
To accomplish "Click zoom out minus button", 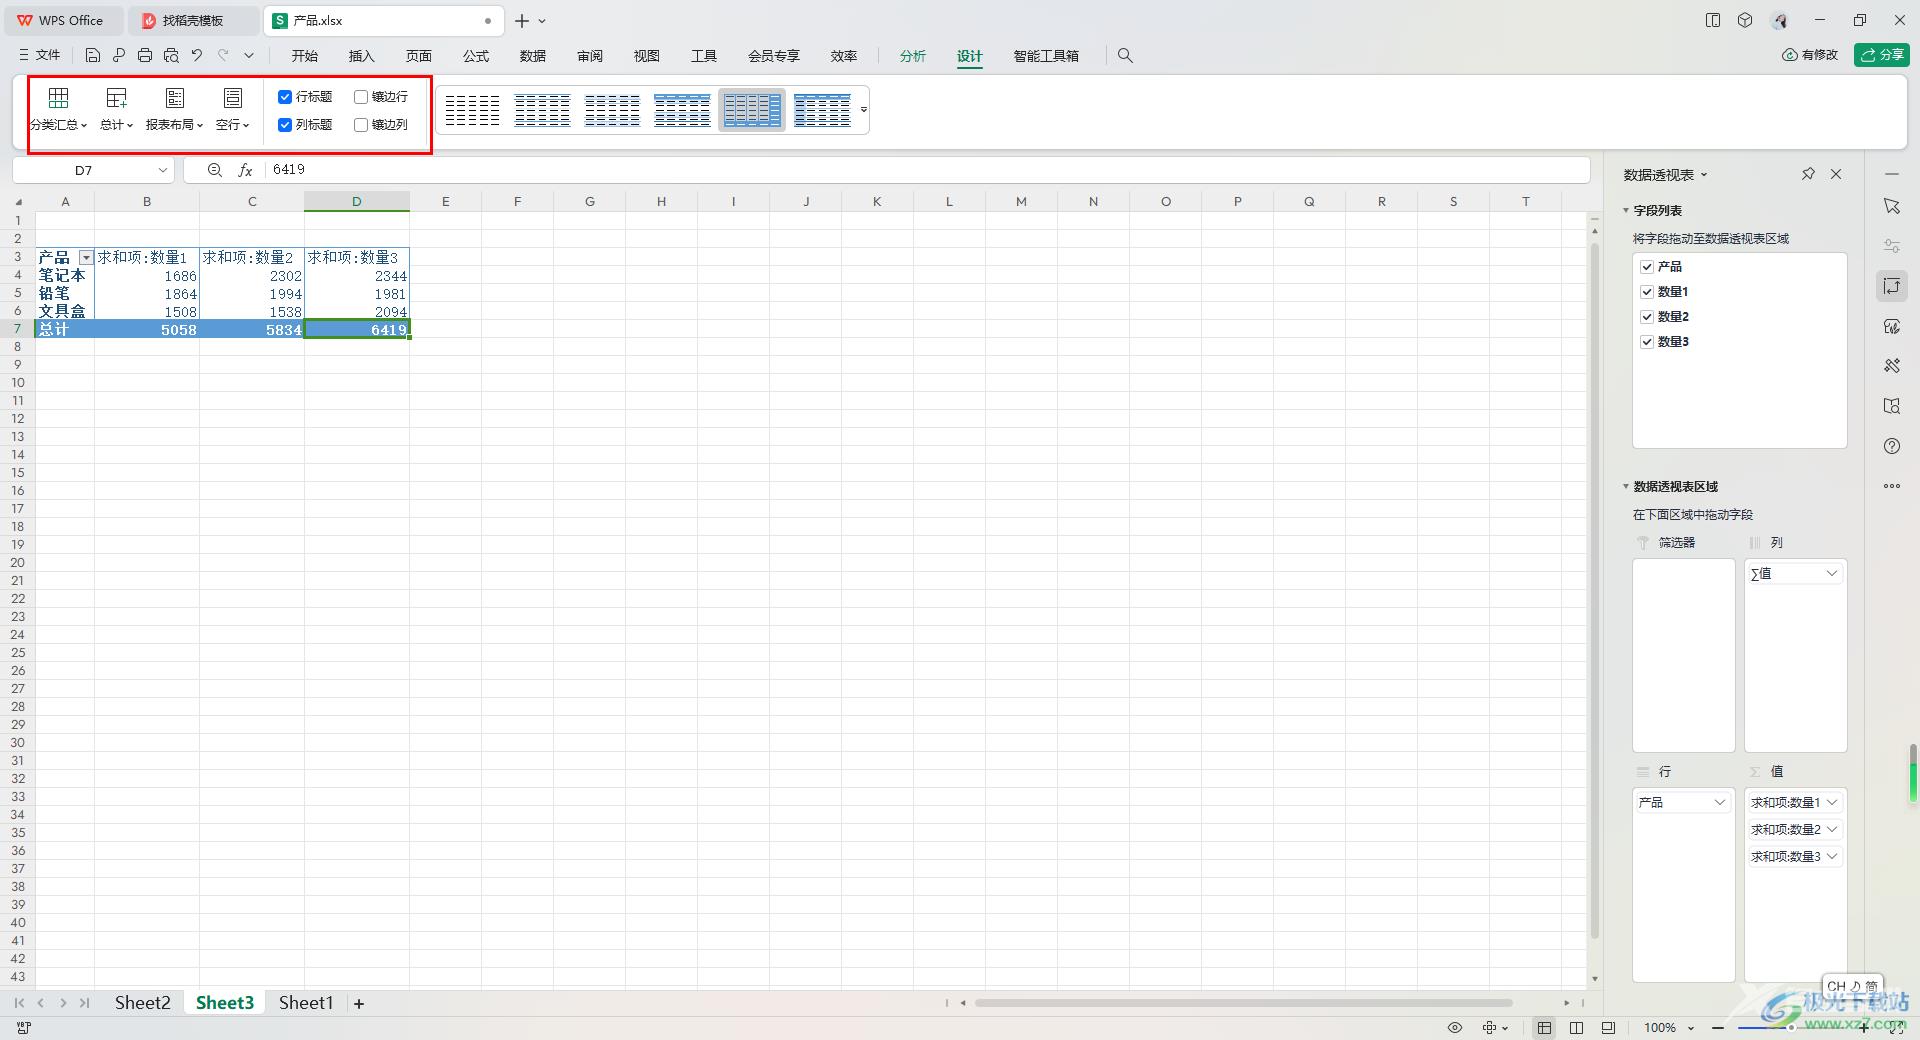I will tap(1718, 1028).
